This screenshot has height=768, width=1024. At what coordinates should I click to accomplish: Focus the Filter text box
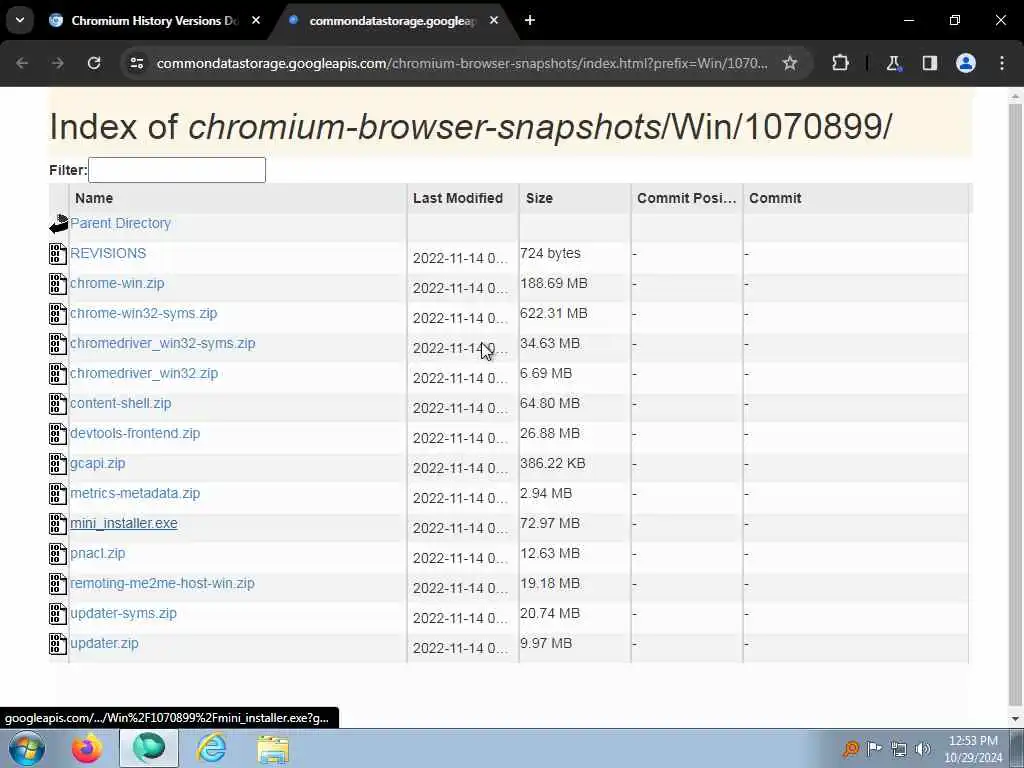coord(177,170)
